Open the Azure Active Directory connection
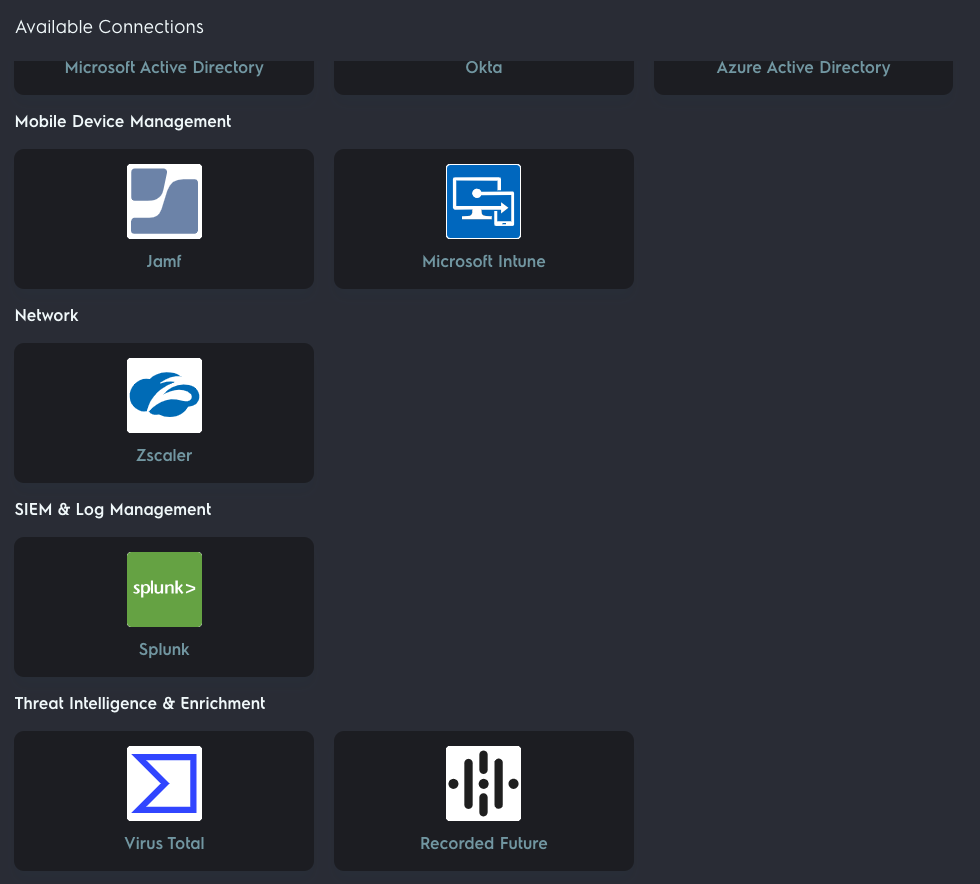Screen dimensions: 980x884 click(x=803, y=76)
